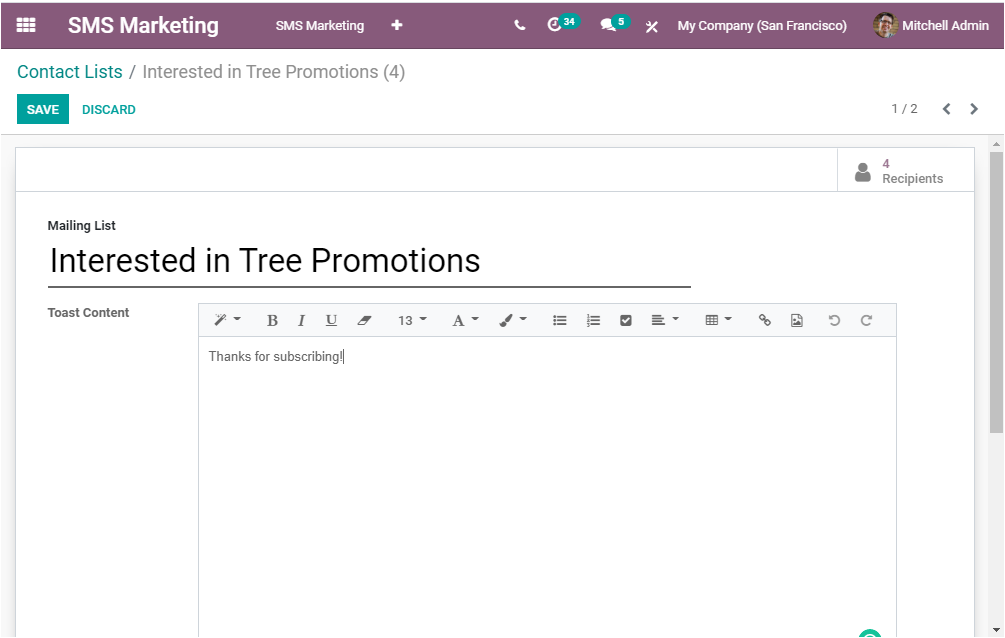1005x638 pixels.
Task: Toggle bold formatting
Action: tap(272, 320)
